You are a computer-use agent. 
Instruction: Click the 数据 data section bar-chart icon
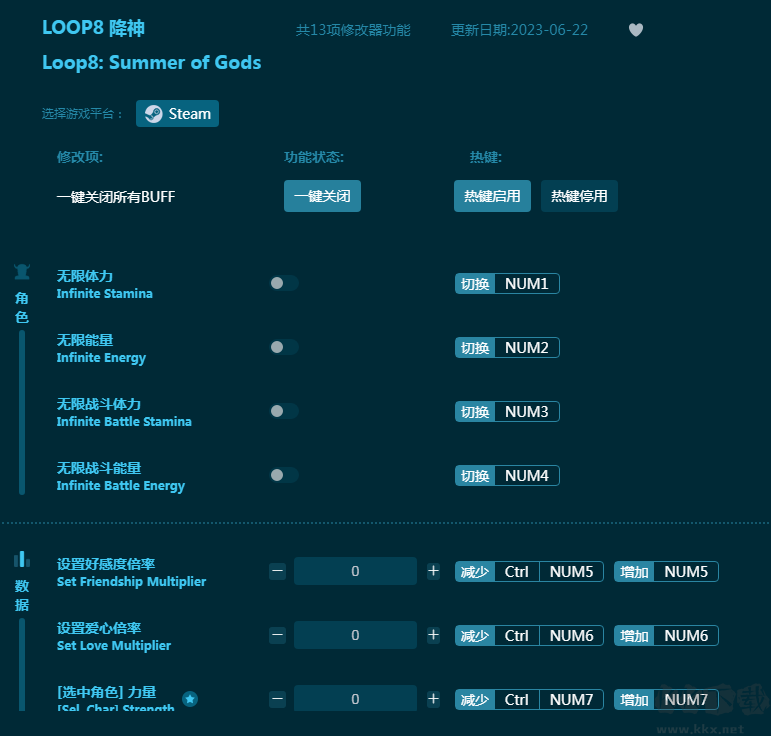[22, 559]
